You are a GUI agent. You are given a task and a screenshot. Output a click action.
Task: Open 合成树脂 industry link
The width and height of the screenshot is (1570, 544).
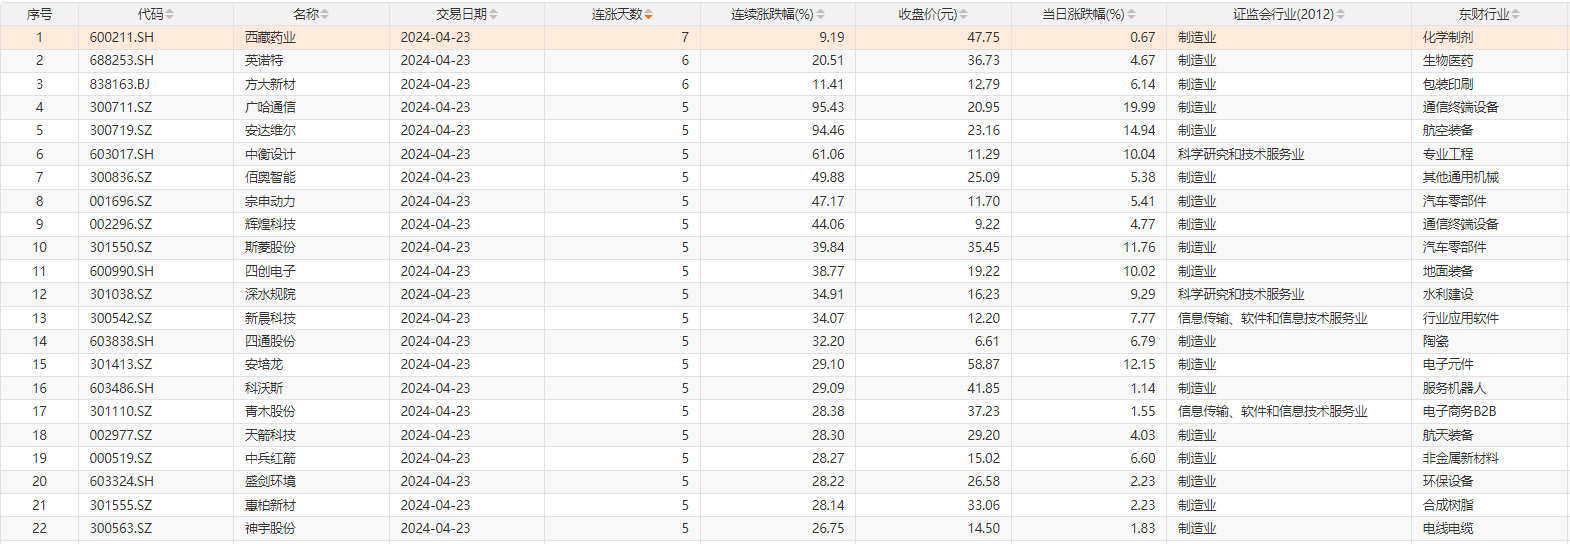(x=1448, y=505)
